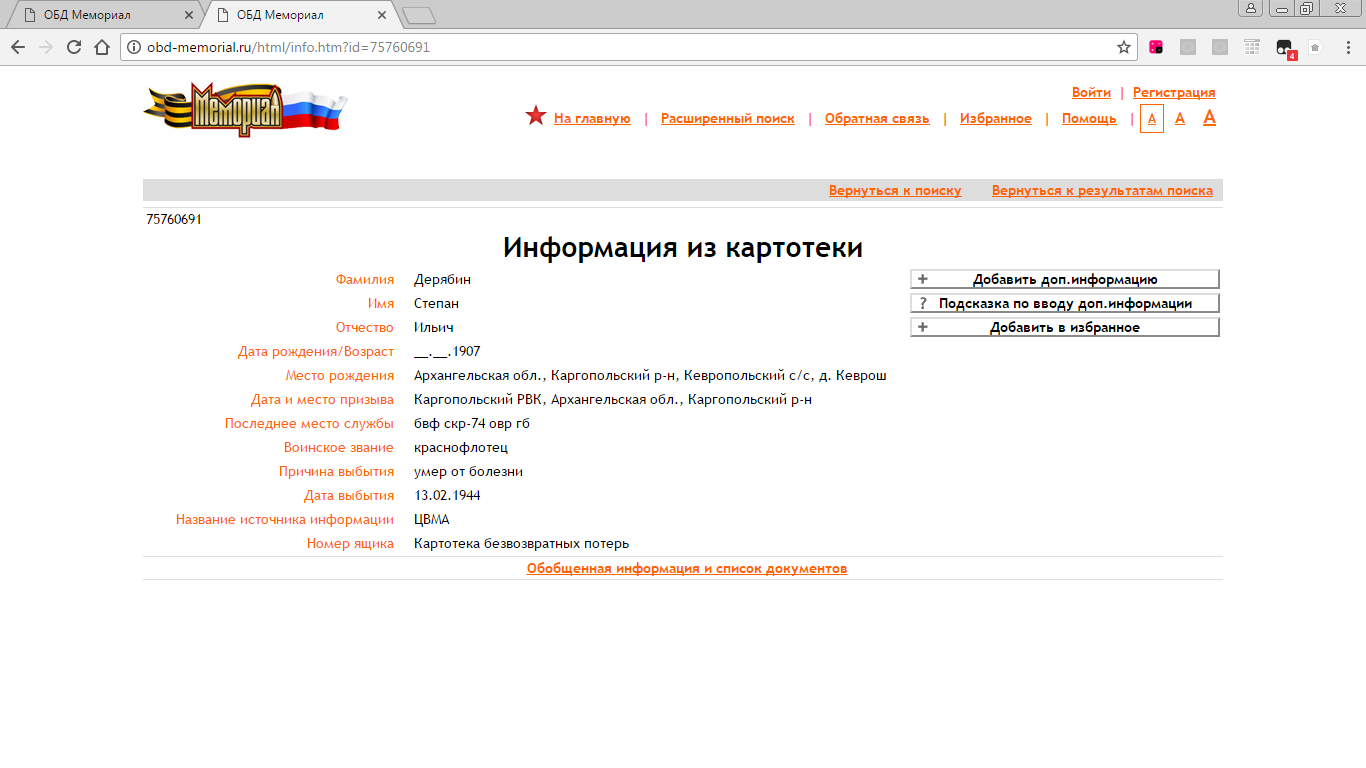This screenshot has height=768, width=1366.
Task: Open Расширенный поиск link
Action: (x=728, y=118)
